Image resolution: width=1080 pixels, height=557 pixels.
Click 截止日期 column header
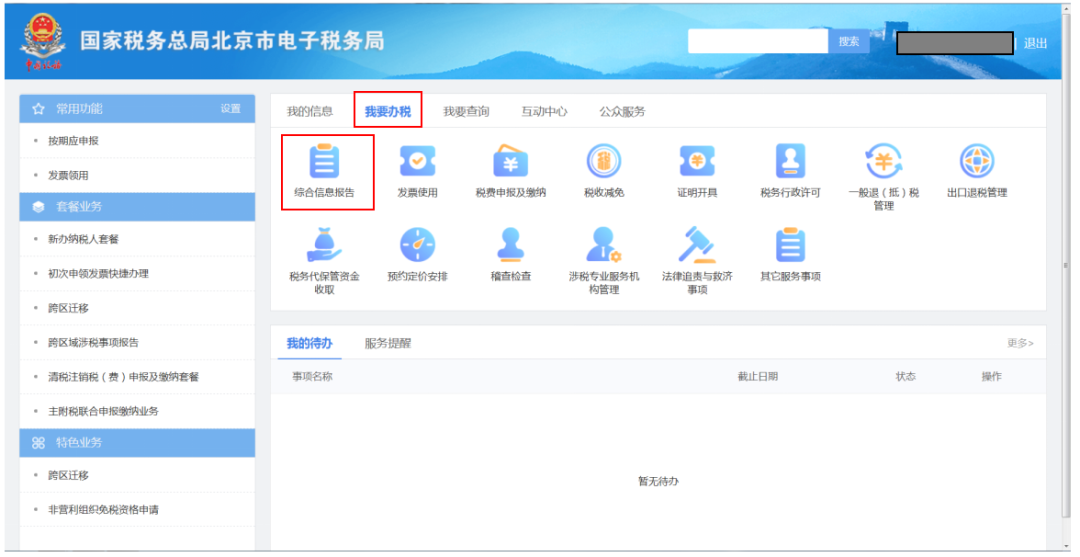pyautogui.click(x=758, y=376)
